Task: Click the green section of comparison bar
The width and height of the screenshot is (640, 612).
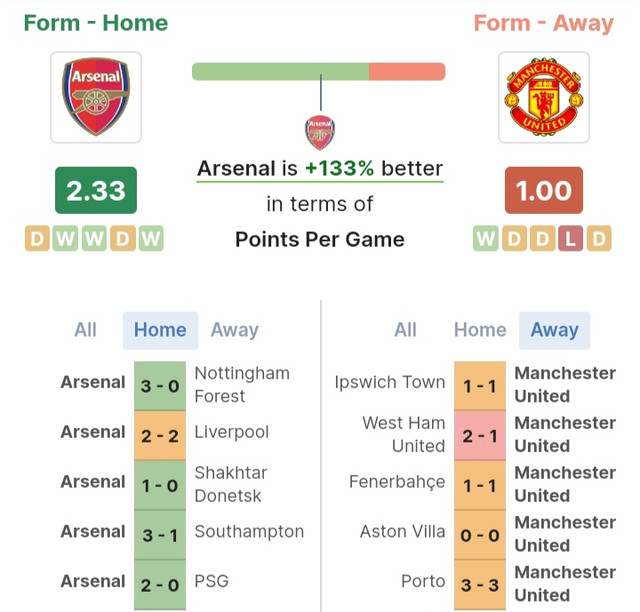Action: tap(280, 71)
